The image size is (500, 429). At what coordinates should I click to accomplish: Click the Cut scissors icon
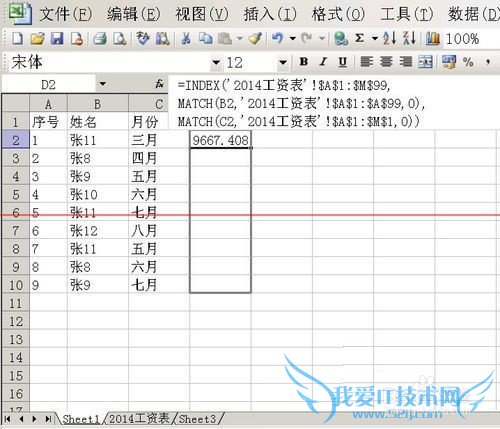[x=186, y=39]
